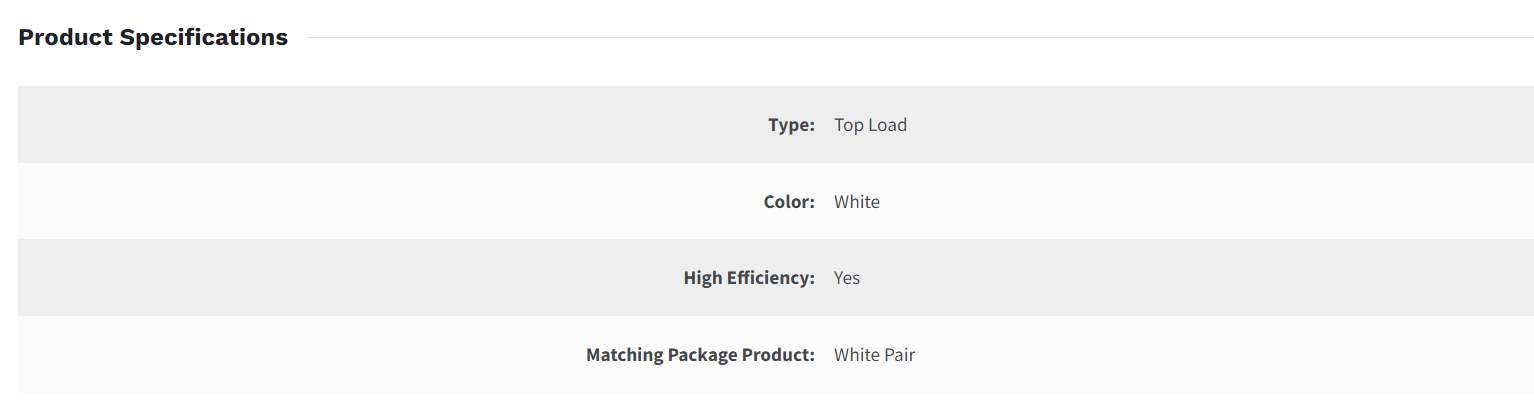Click the word High in the High Efficiency label
The image size is (1534, 411).
pos(703,278)
